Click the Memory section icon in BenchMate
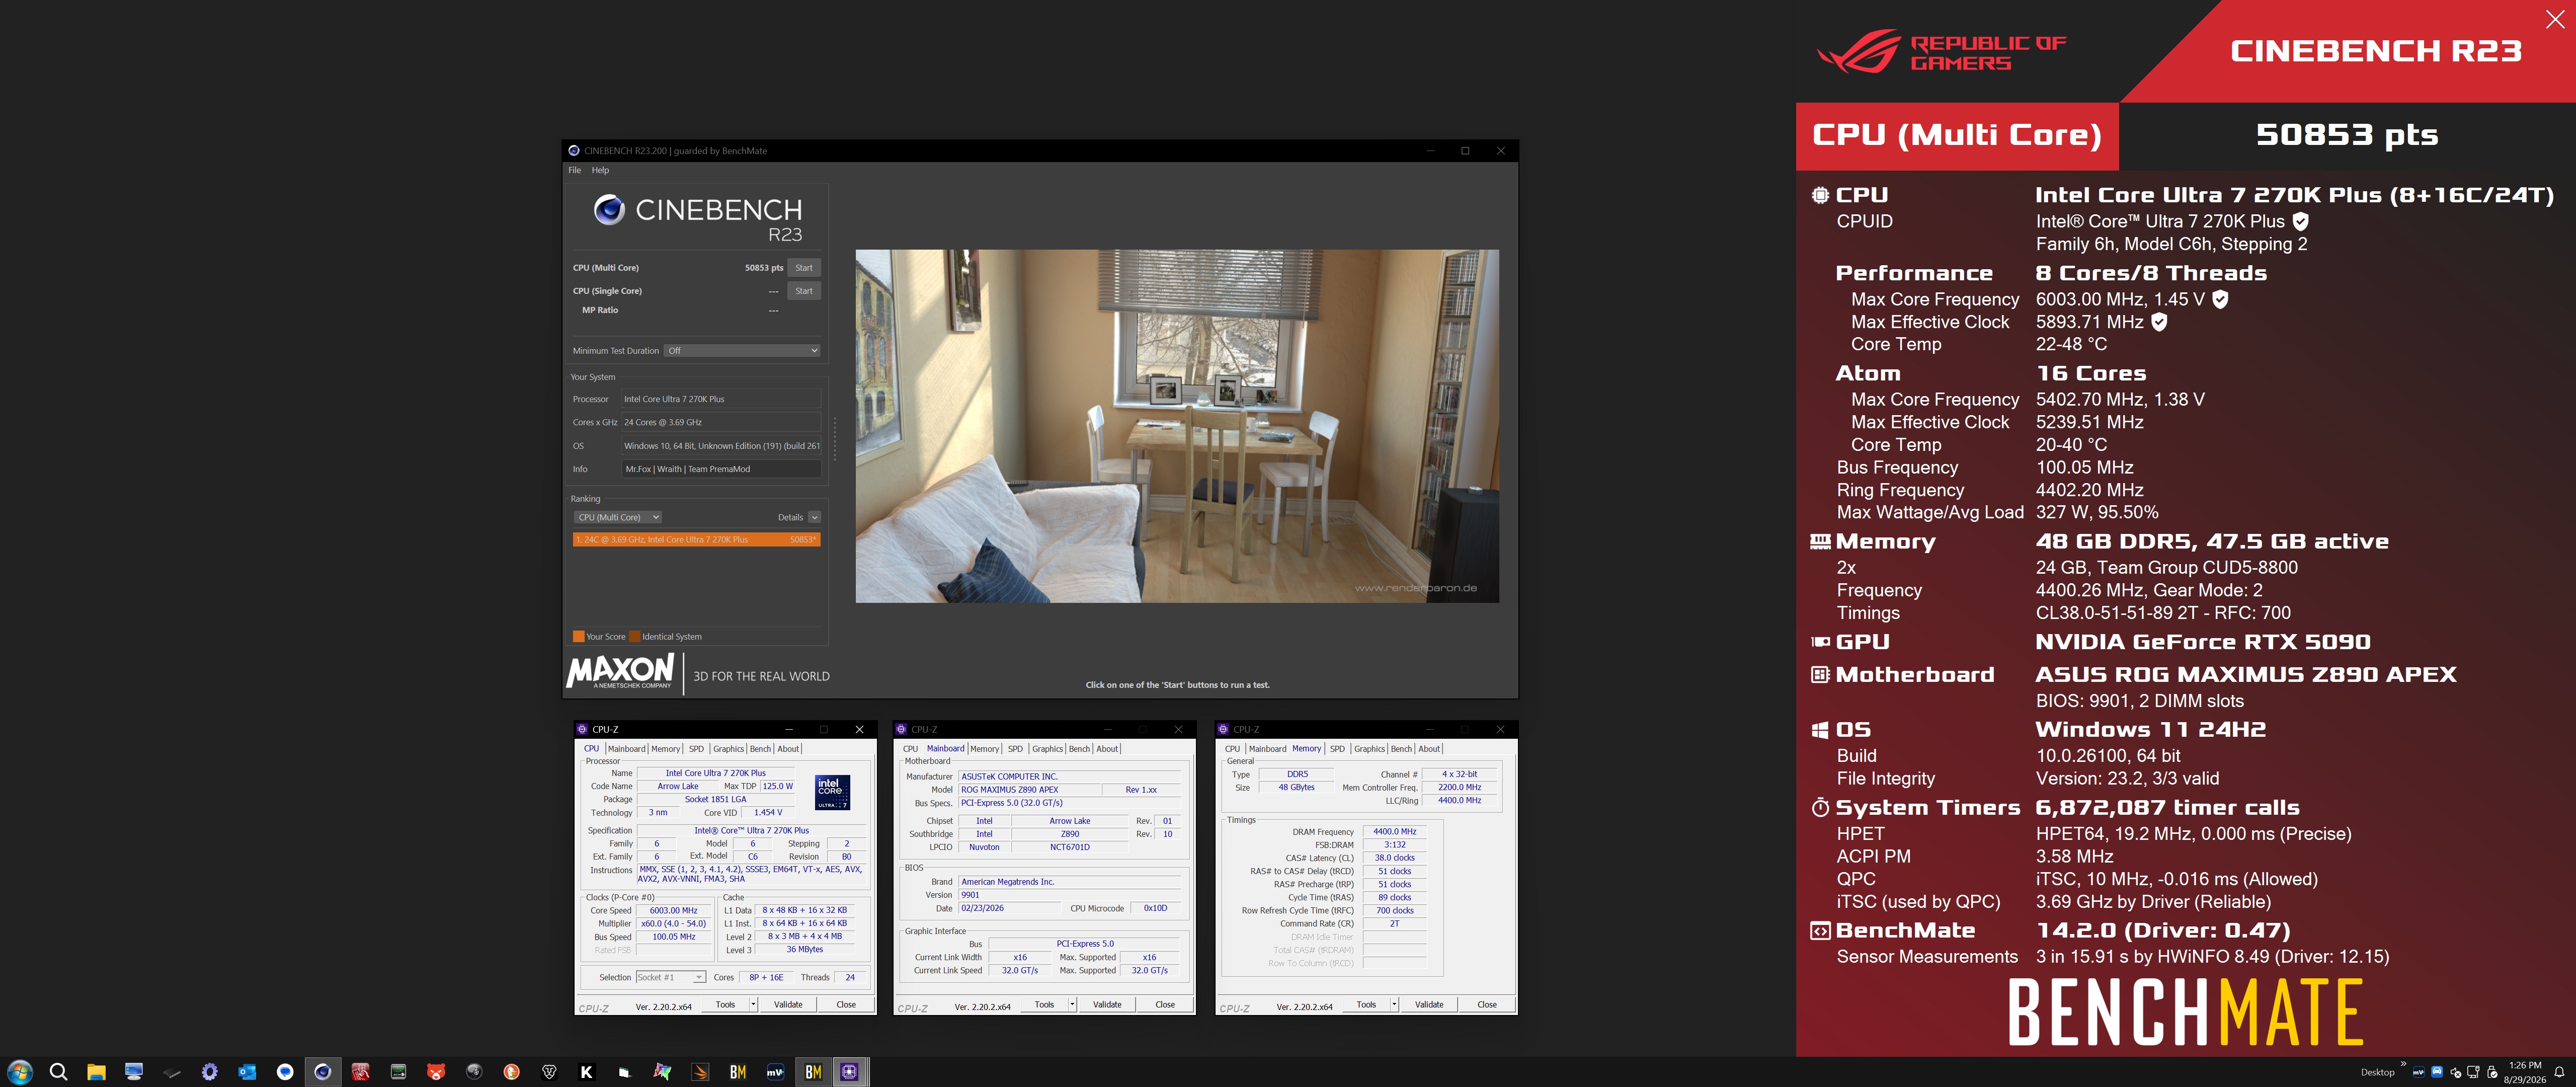The image size is (2576, 1087). pos(1820,541)
